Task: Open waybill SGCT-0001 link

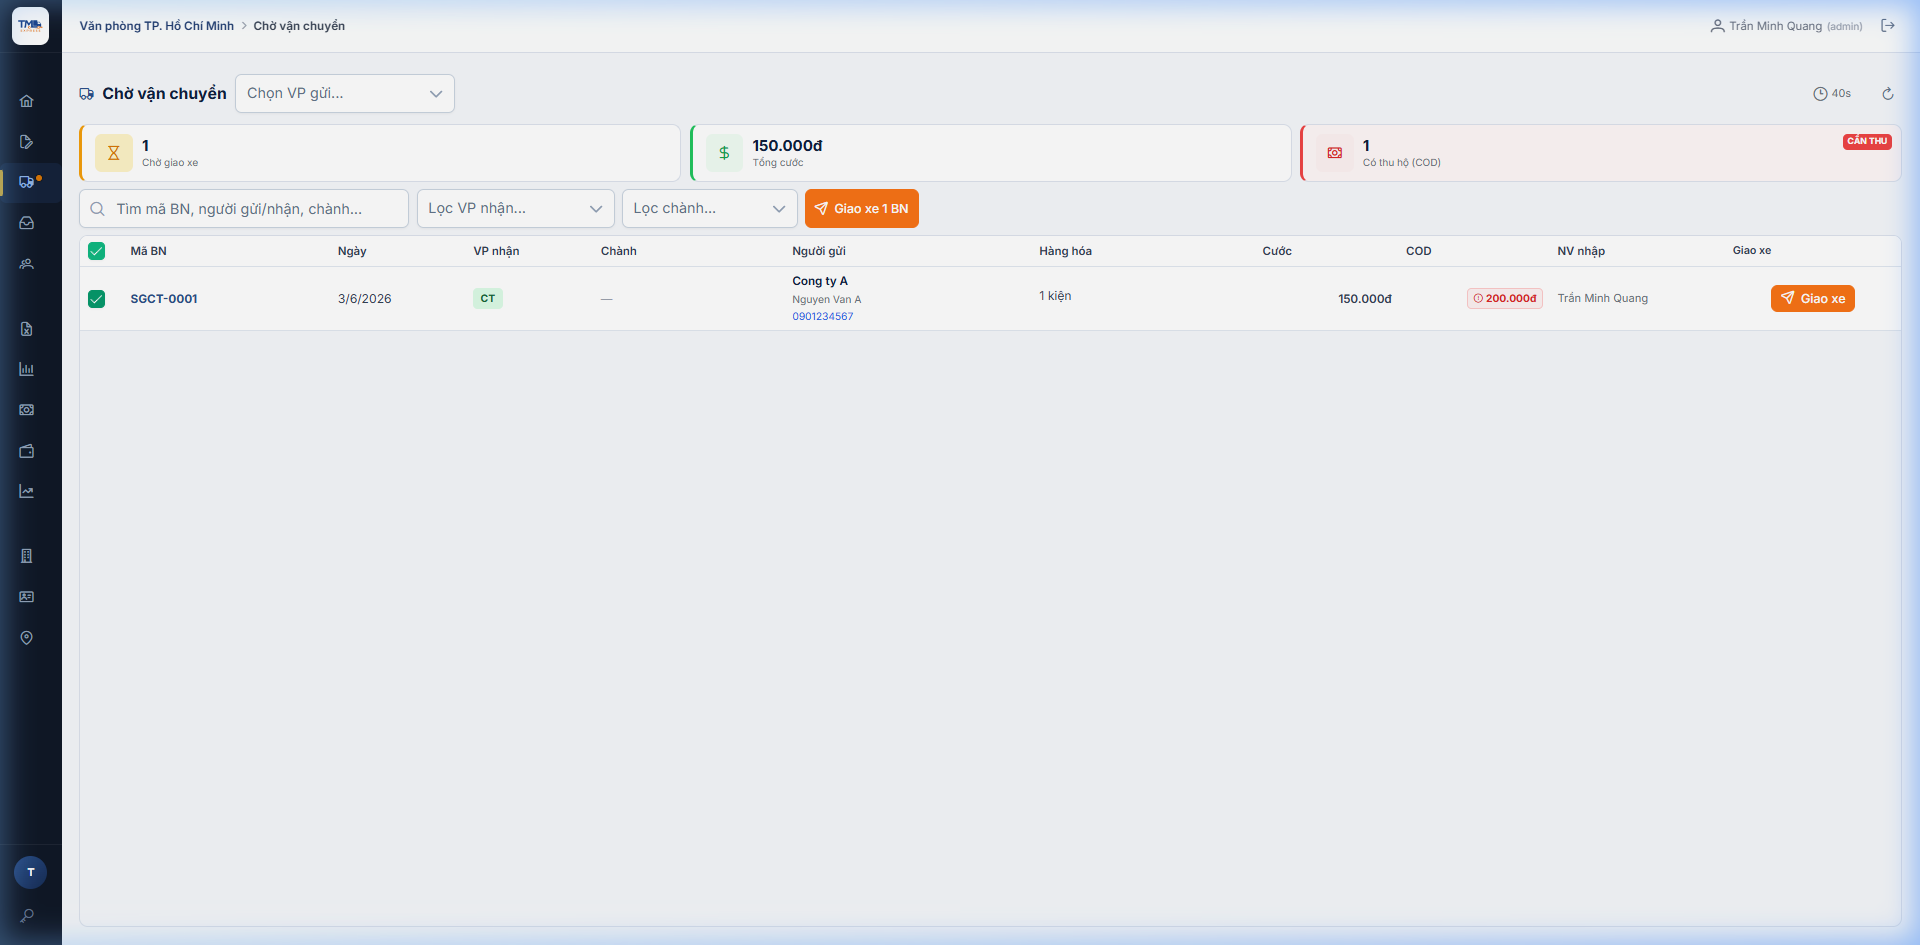Action: click(164, 299)
